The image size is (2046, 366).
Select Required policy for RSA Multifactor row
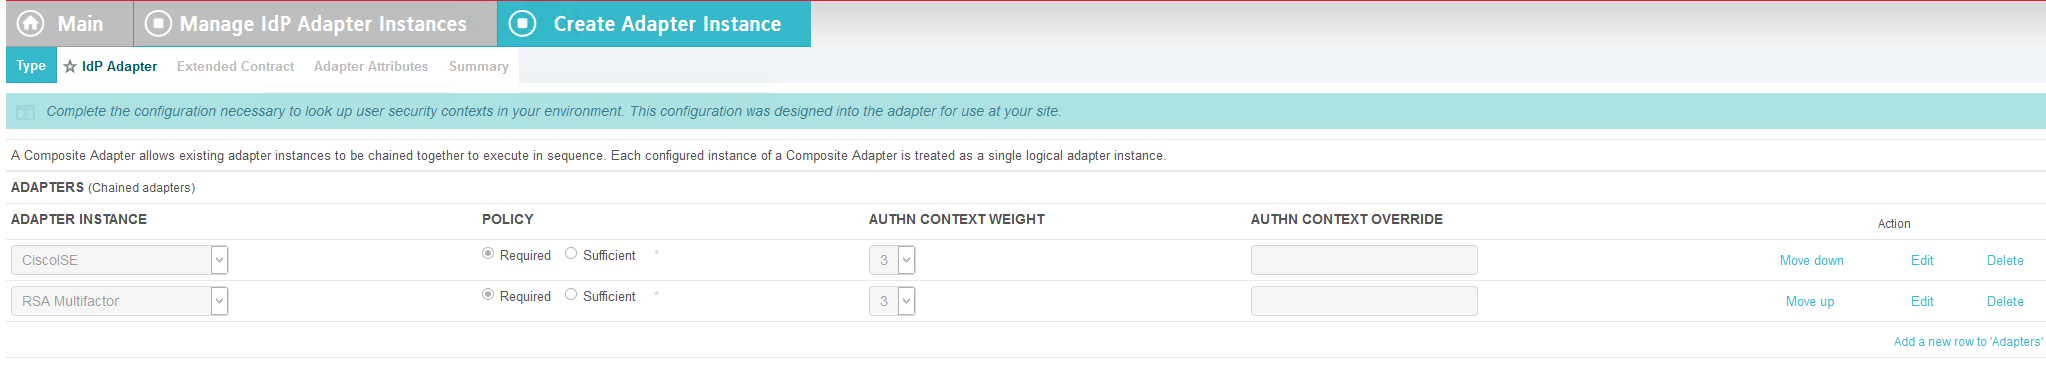(x=488, y=295)
